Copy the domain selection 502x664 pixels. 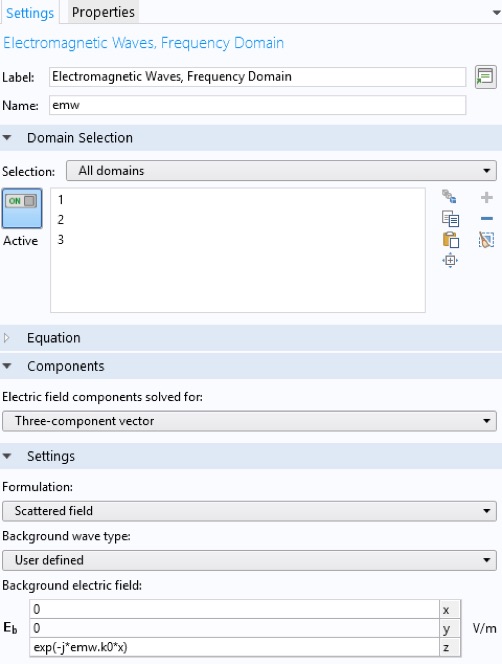tap(450, 219)
